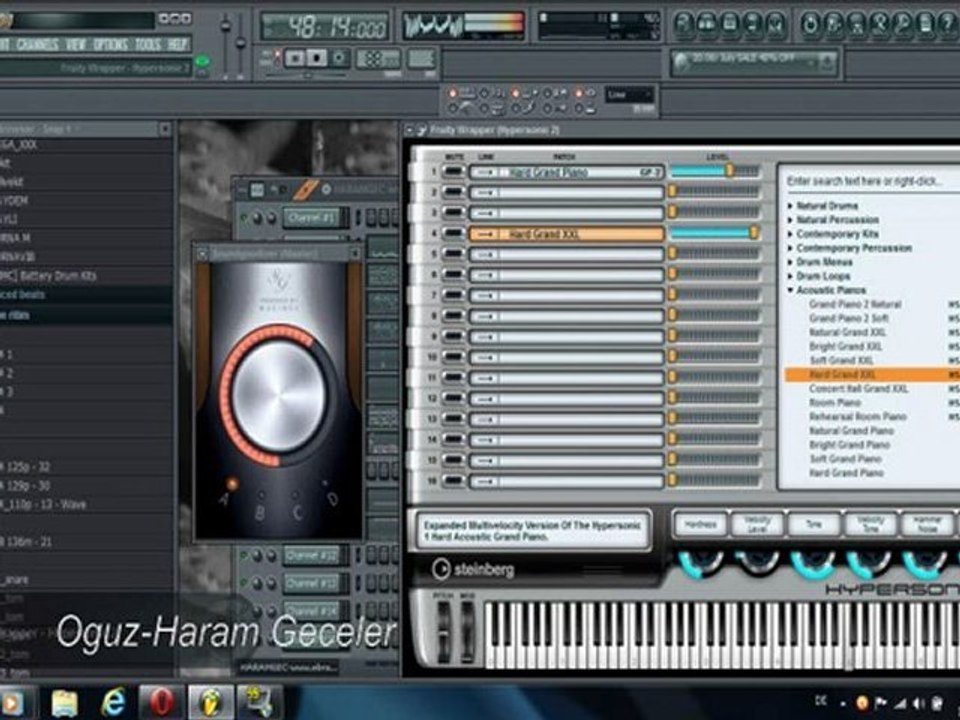Click the Velocity Level hyperknob label
The image size is (960, 720).
coord(757,525)
